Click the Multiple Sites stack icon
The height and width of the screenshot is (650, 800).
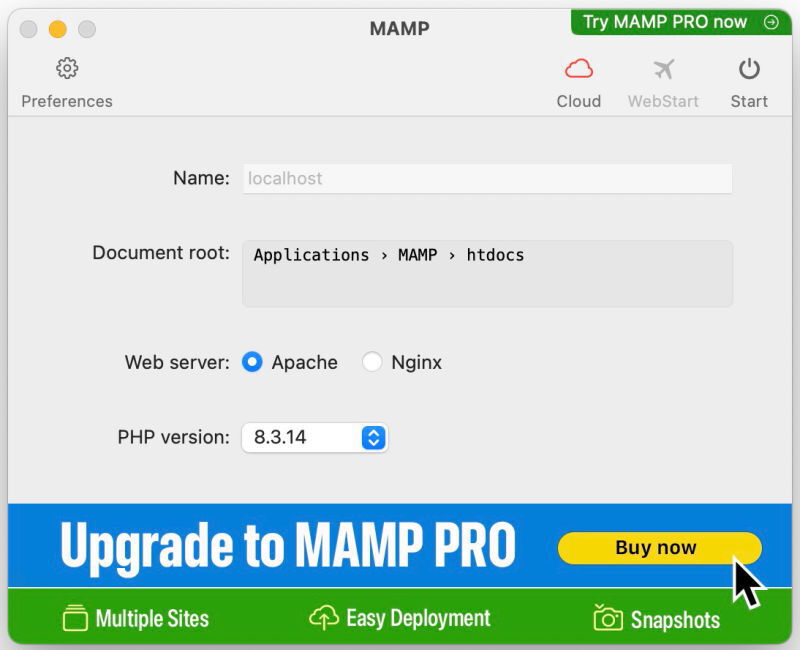coord(76,617)
